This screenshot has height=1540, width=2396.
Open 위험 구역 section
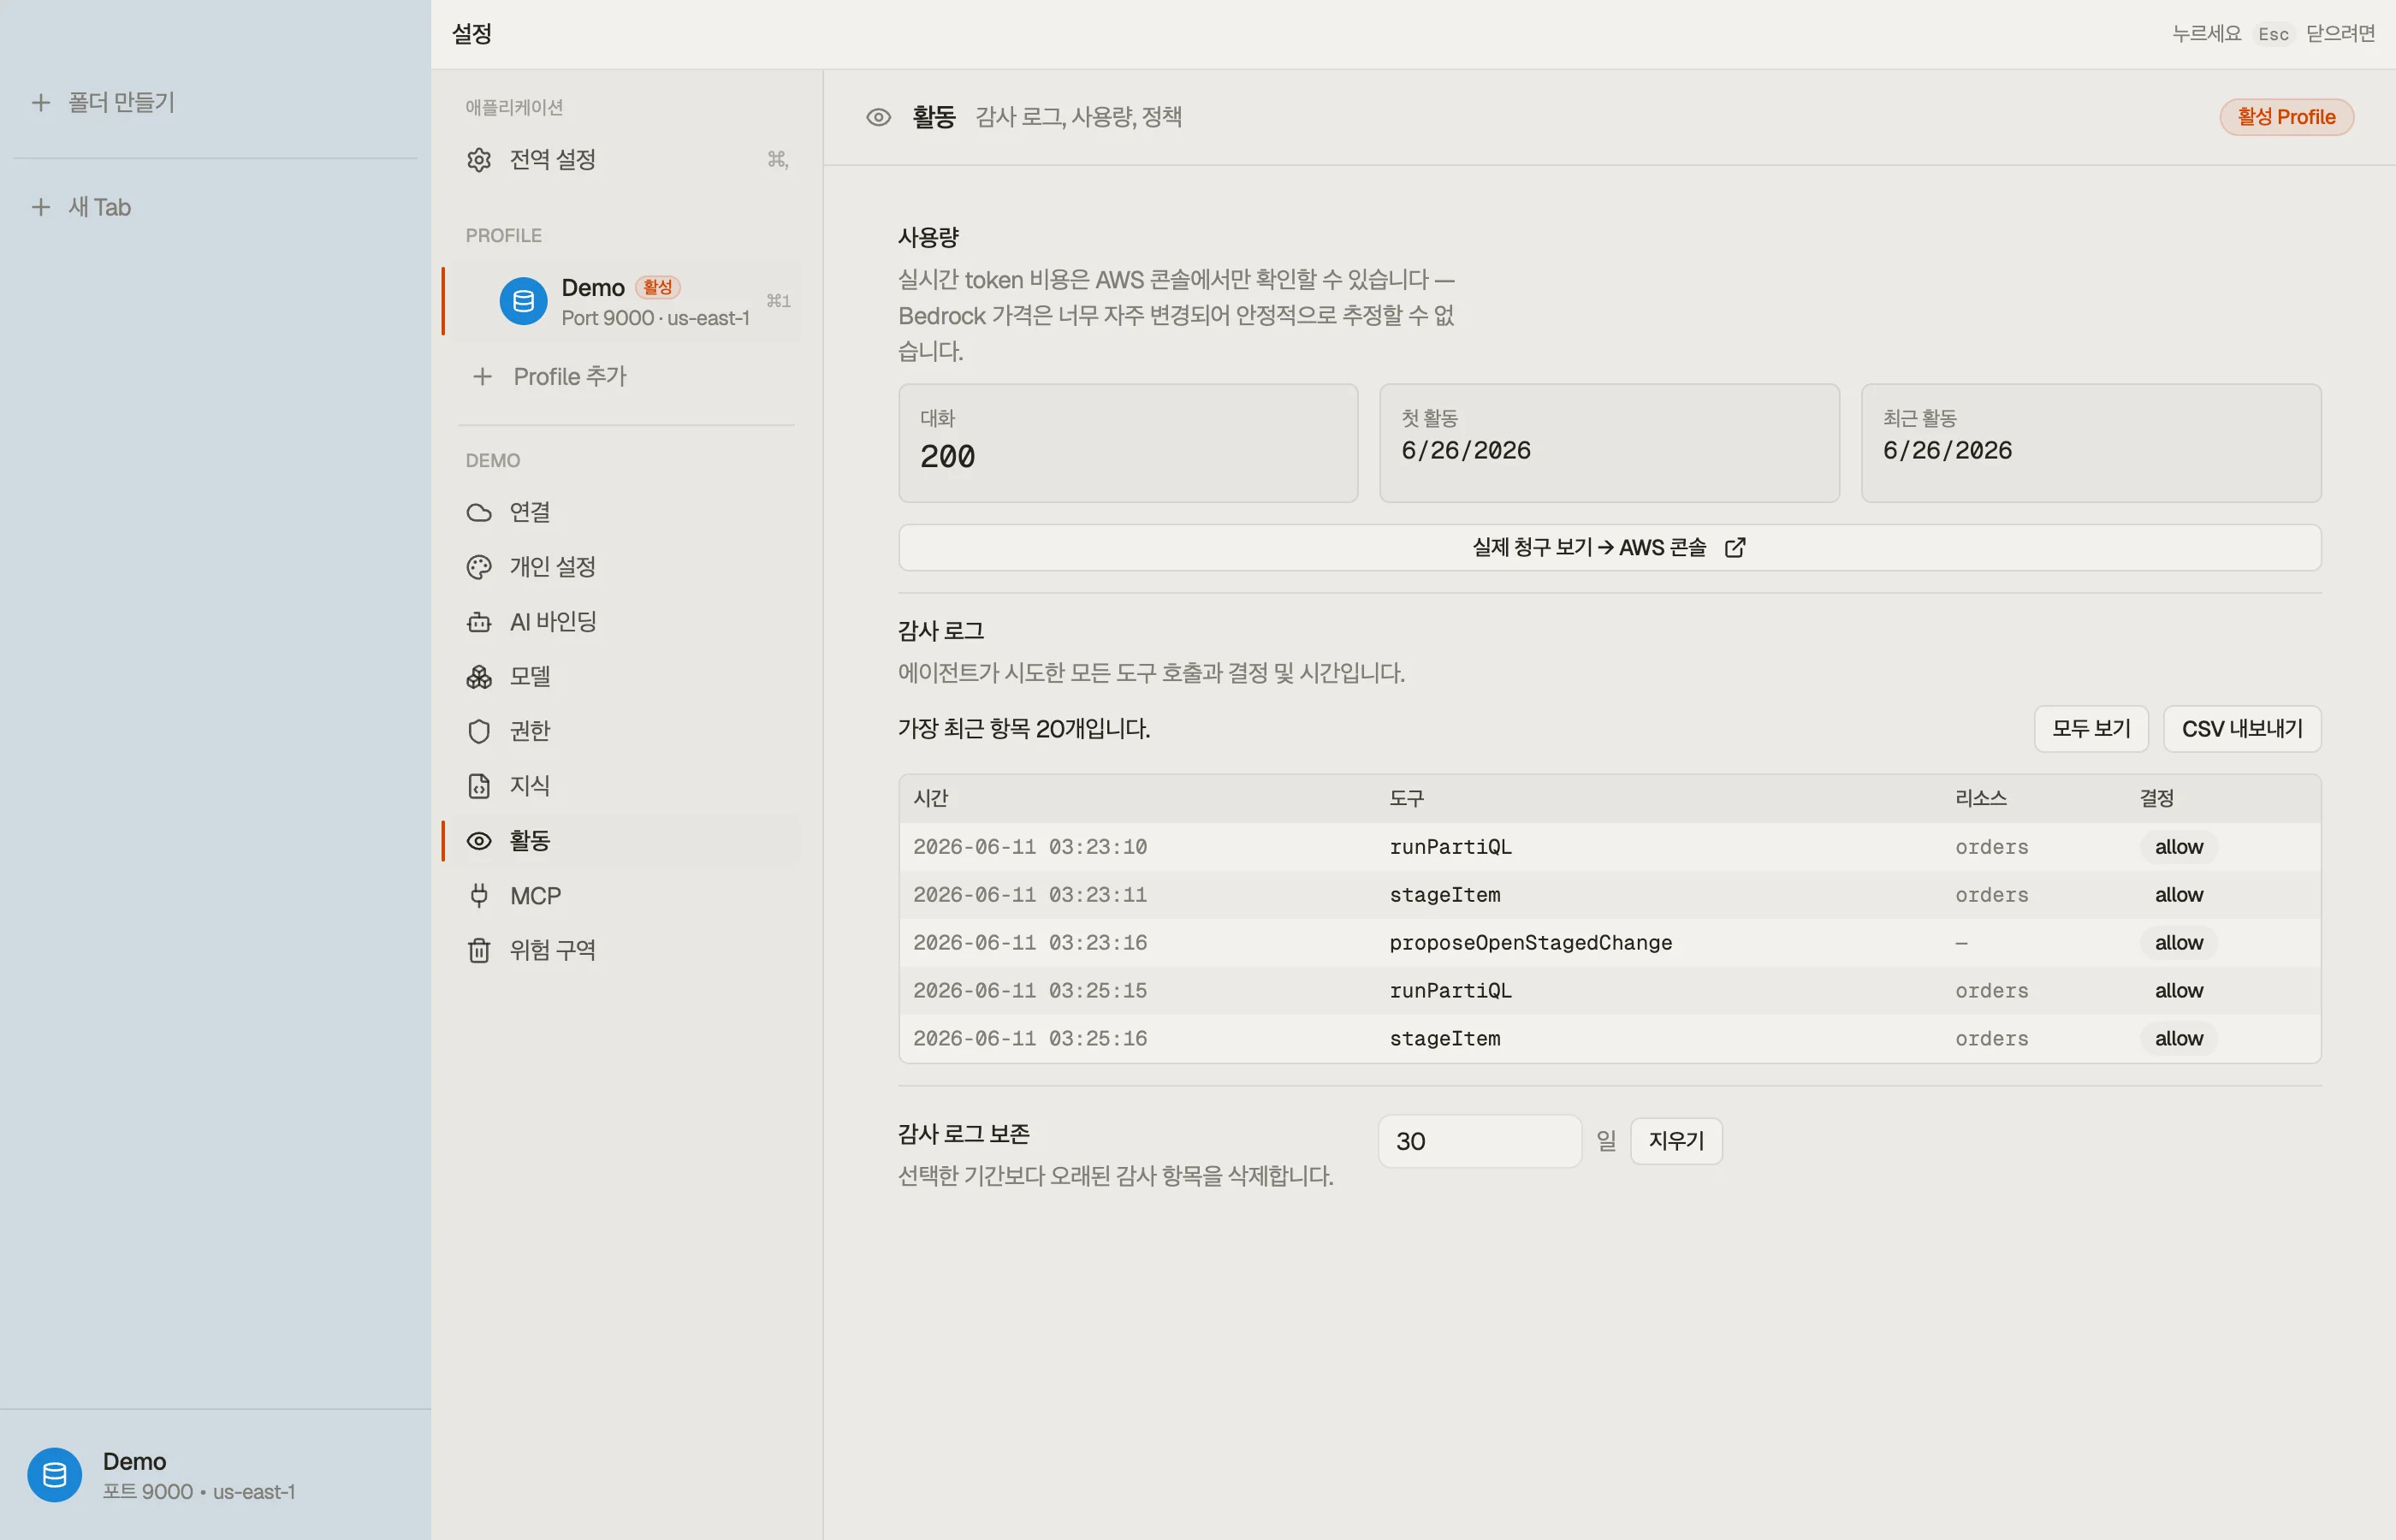pyautogui.click(x=627, y=950)
